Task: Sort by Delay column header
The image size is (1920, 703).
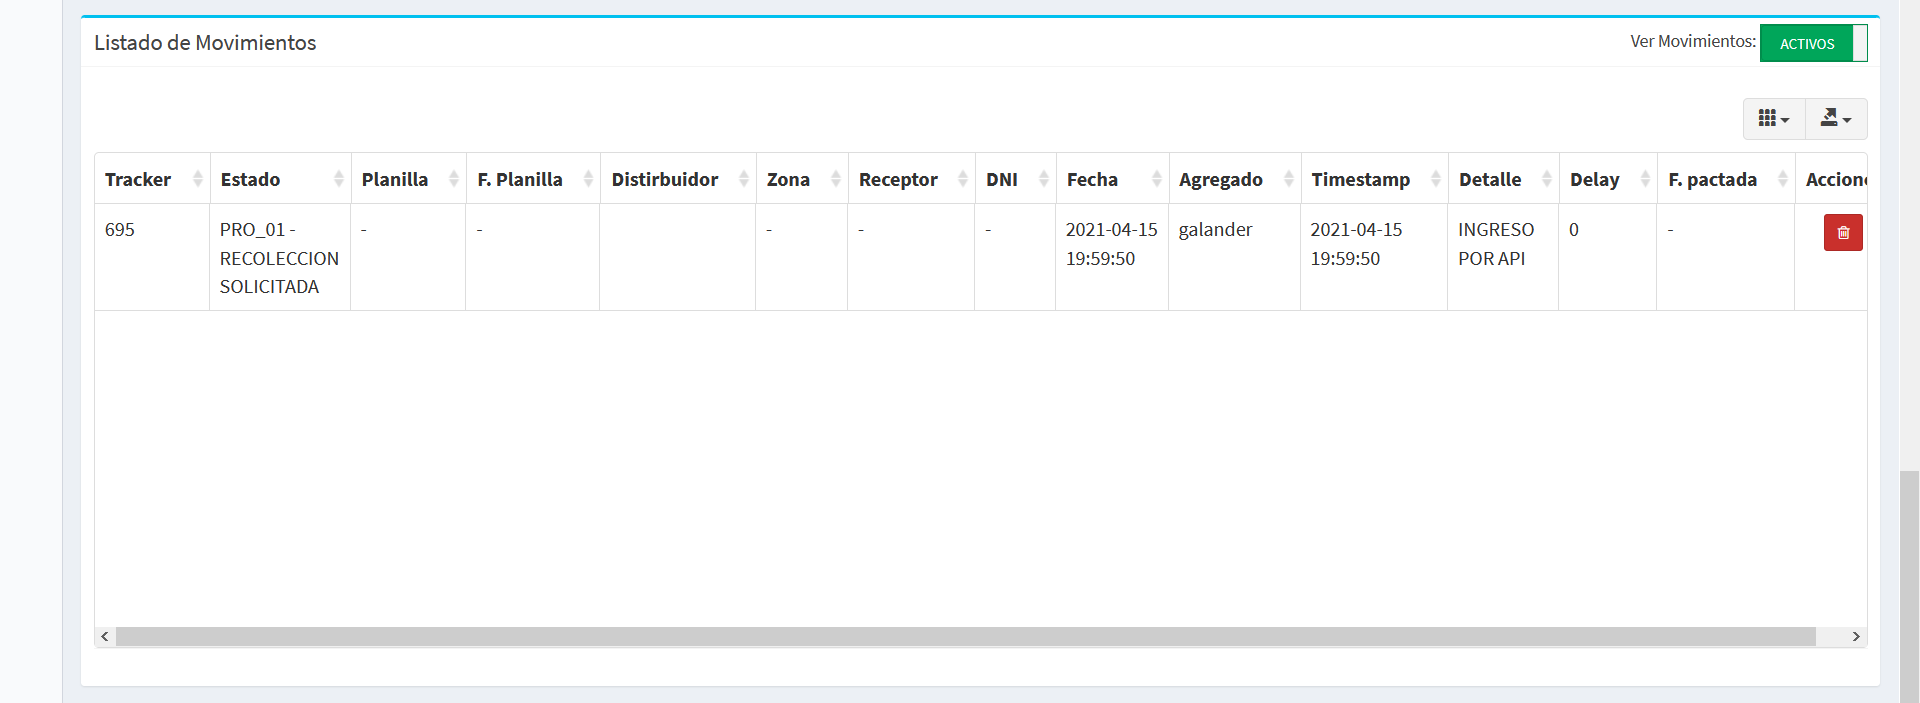Action: [x=1606, y=180]
